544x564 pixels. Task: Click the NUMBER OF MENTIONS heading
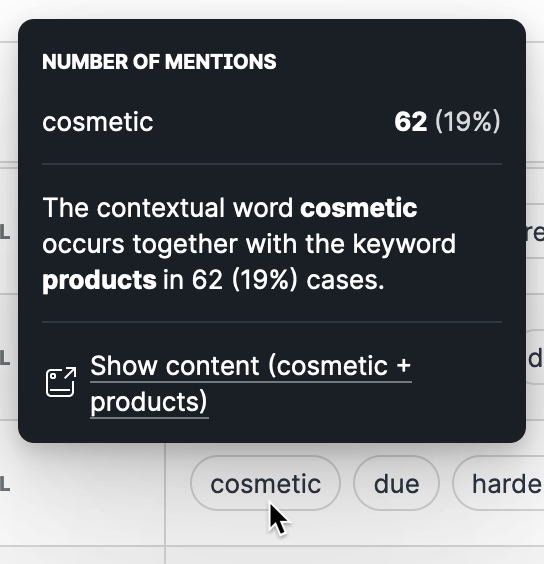159,62
